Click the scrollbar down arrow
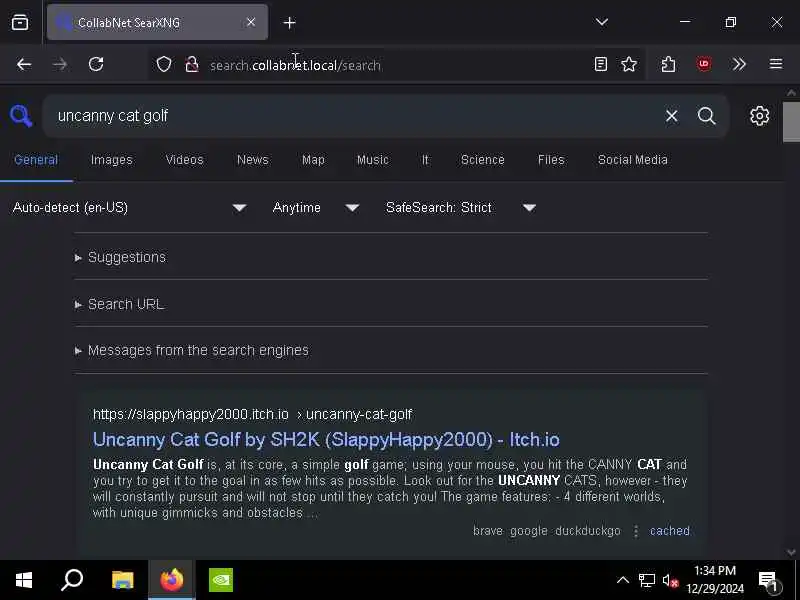800x600 pixels. (791, 553)
